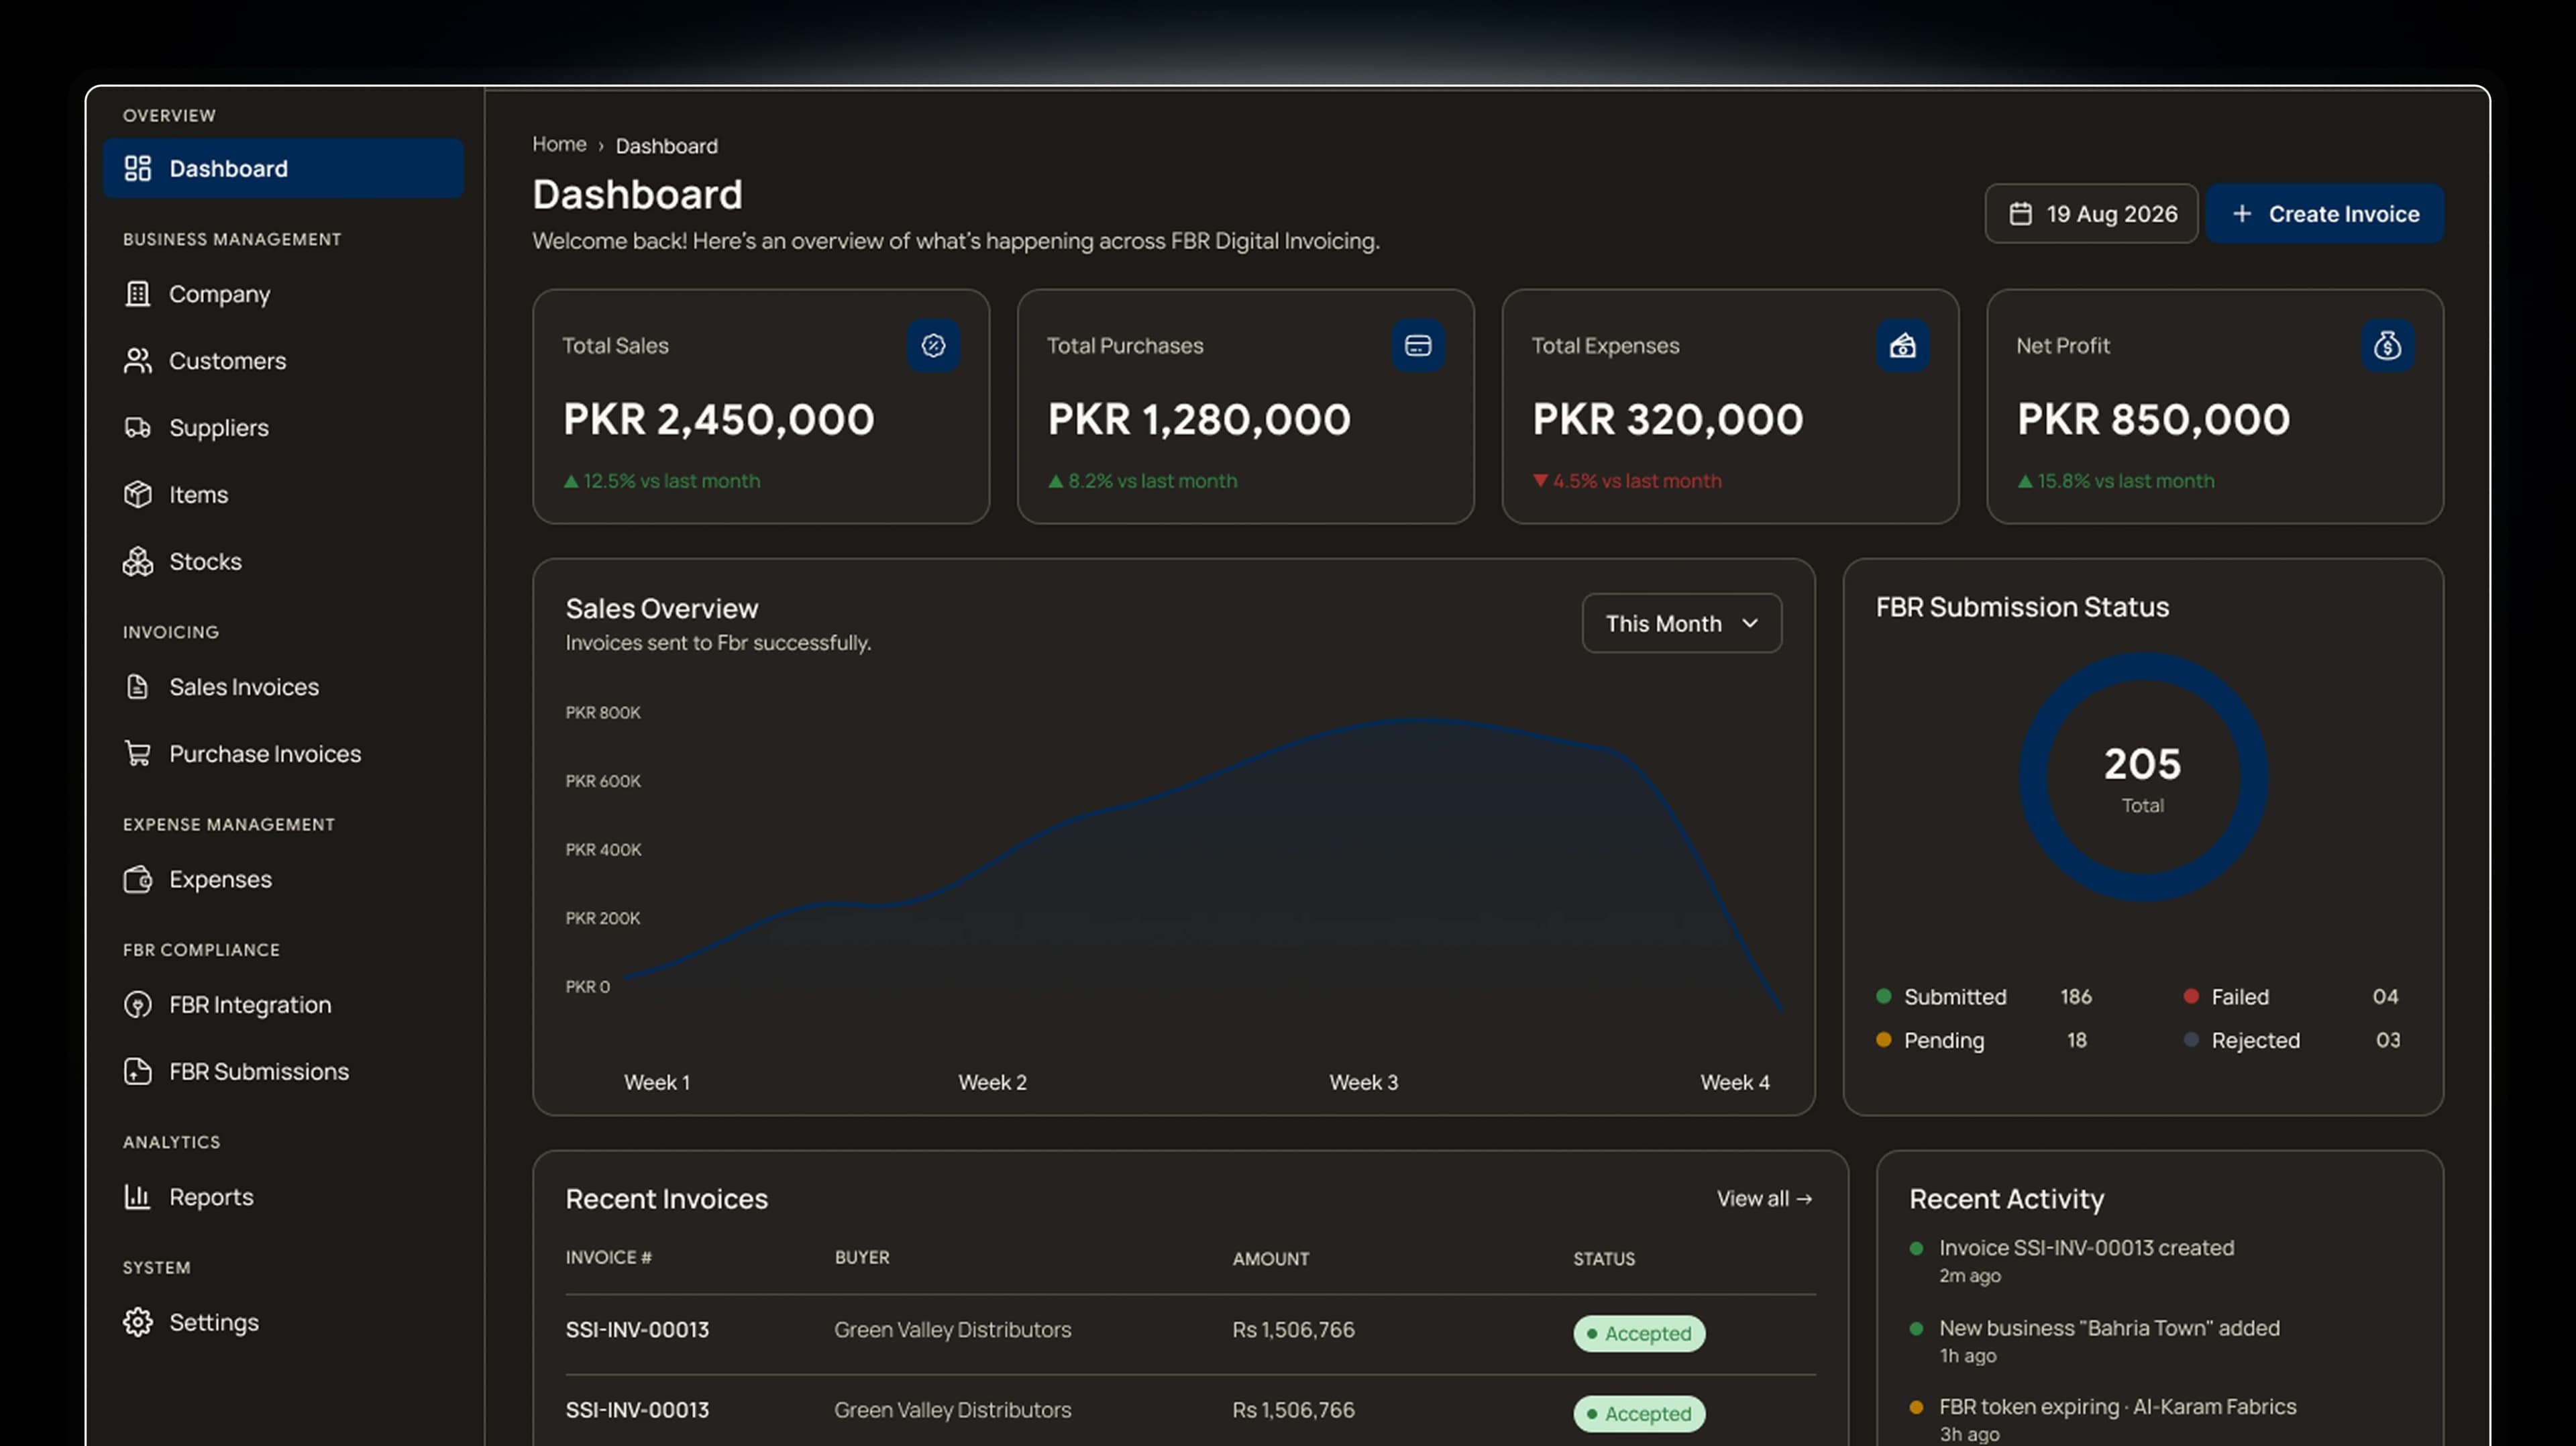Click the Create Invoice button
Image resolution: width=2576 pixels, height=1446 pixels.
[2325, 213]
